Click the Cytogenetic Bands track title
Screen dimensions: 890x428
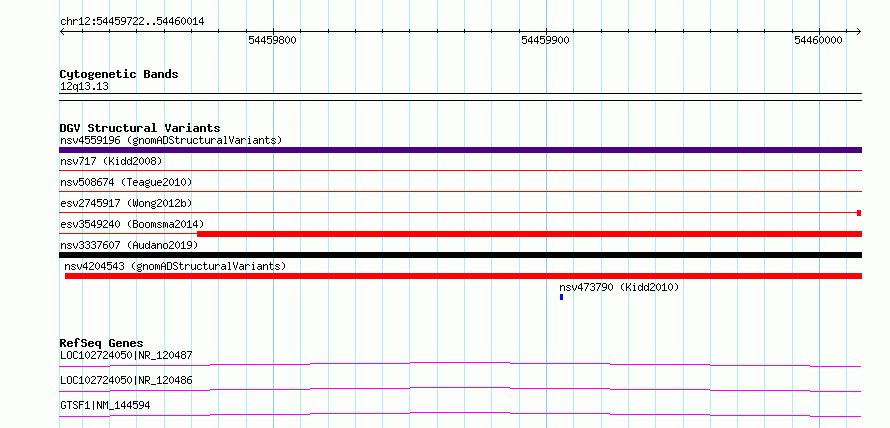[119, 74]
